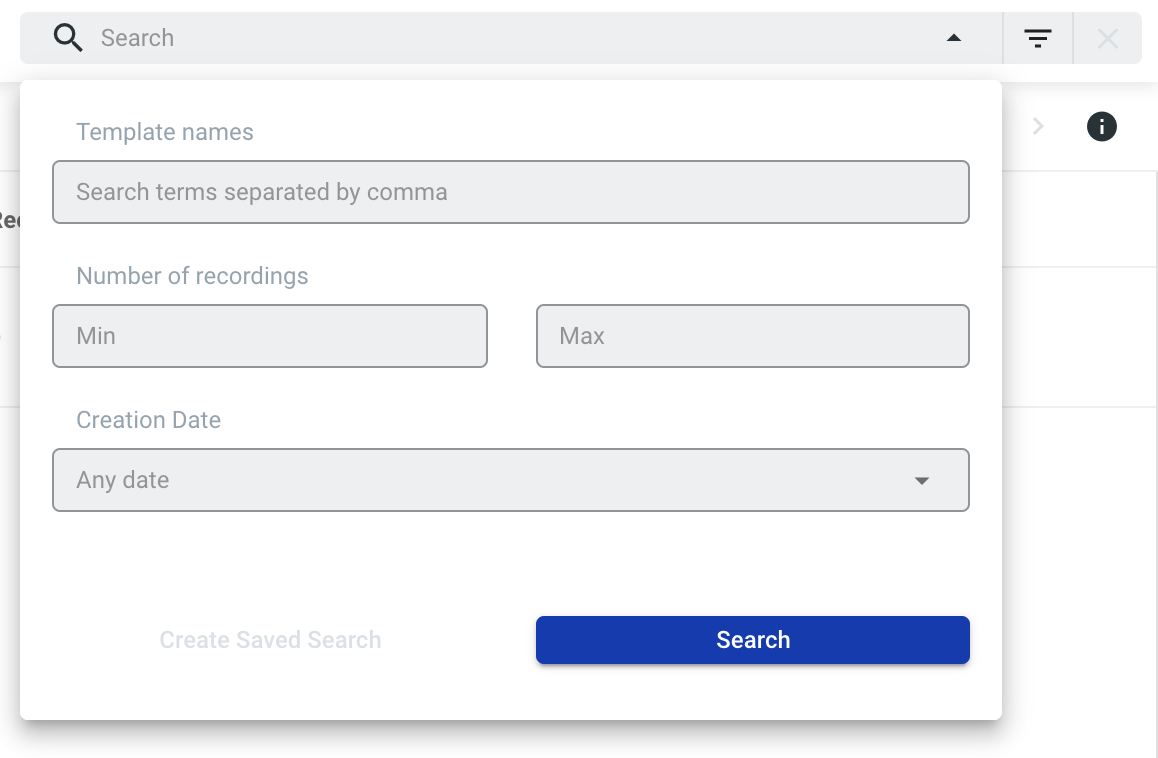Open the Creation Date 'Any date' dropdown
Viewport: 1158px width, 758px height.
[511, 480]
